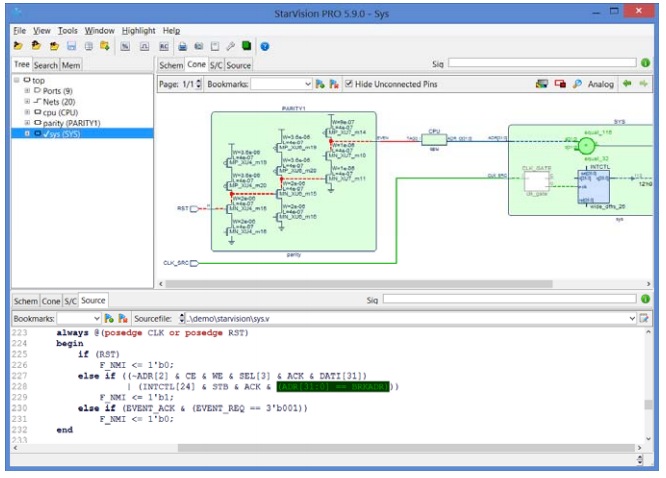The height and width of the screenshot is (478, 666).
Task: Click the percent-symbol toolbar icon
Action: (125, 46)
